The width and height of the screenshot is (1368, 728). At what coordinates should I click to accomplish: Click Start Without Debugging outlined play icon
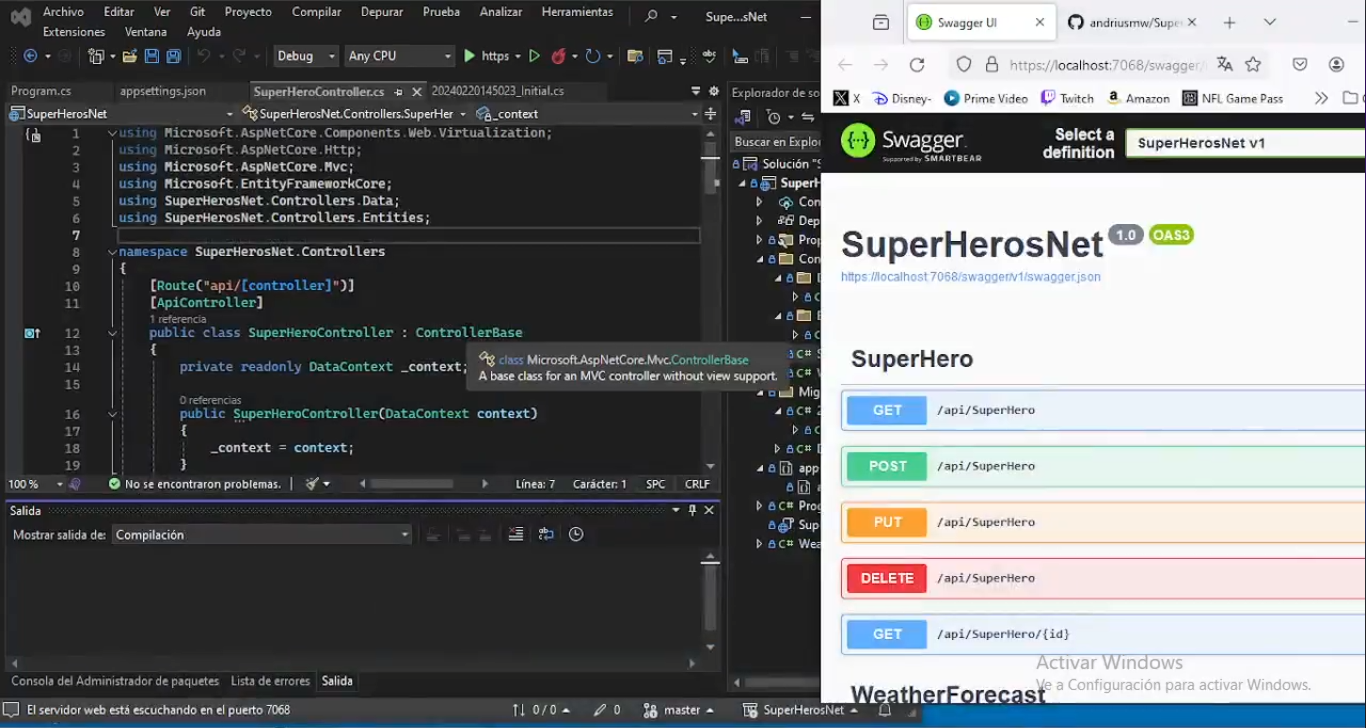[534, 56]
